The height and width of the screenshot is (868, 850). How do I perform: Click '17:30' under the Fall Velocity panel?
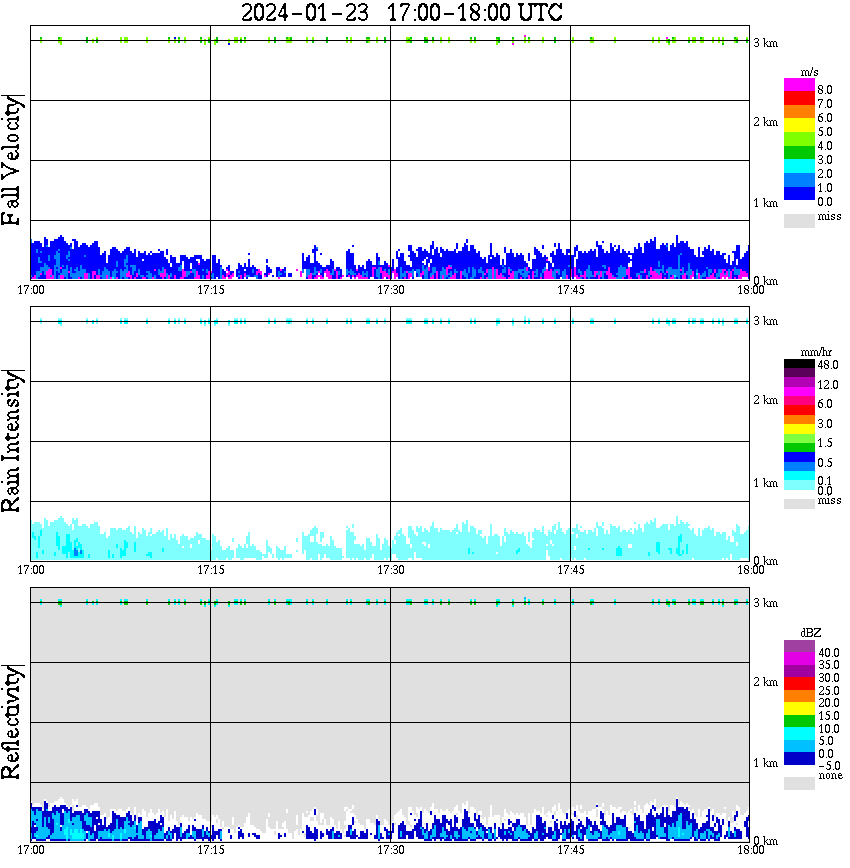pos(391,290)
